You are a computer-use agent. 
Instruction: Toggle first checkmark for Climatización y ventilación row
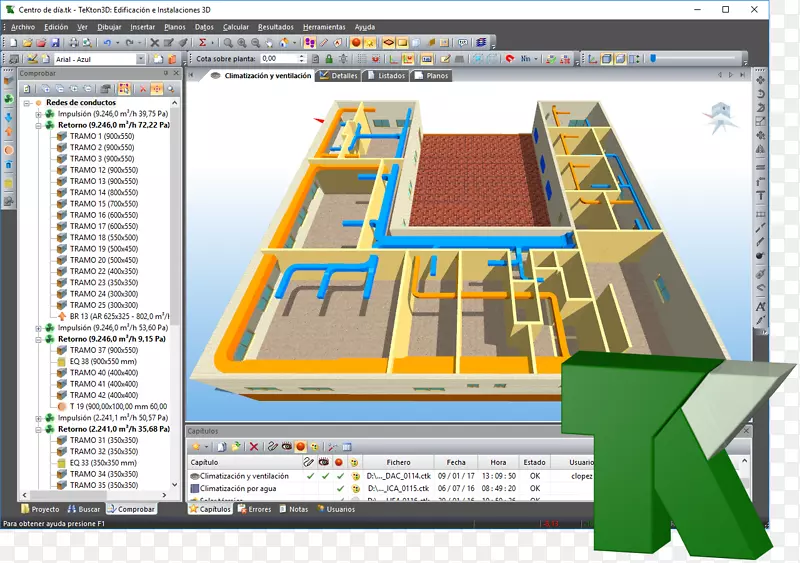(x=310, y=476)
